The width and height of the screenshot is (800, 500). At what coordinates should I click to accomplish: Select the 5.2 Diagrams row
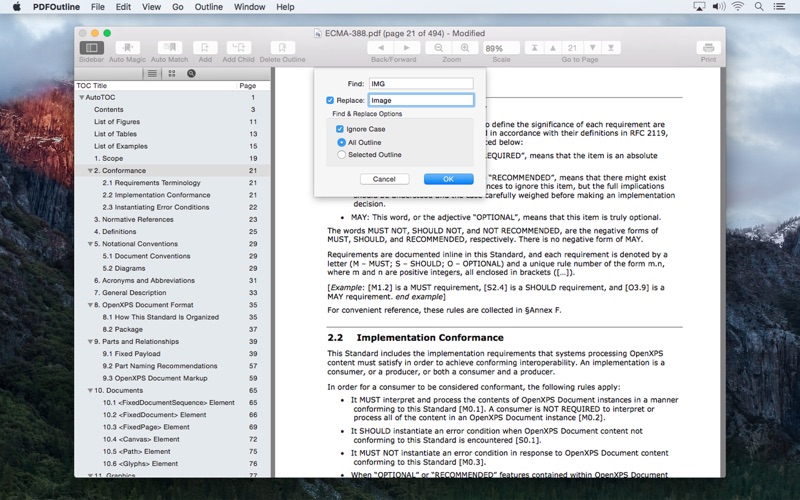(172, 268)
